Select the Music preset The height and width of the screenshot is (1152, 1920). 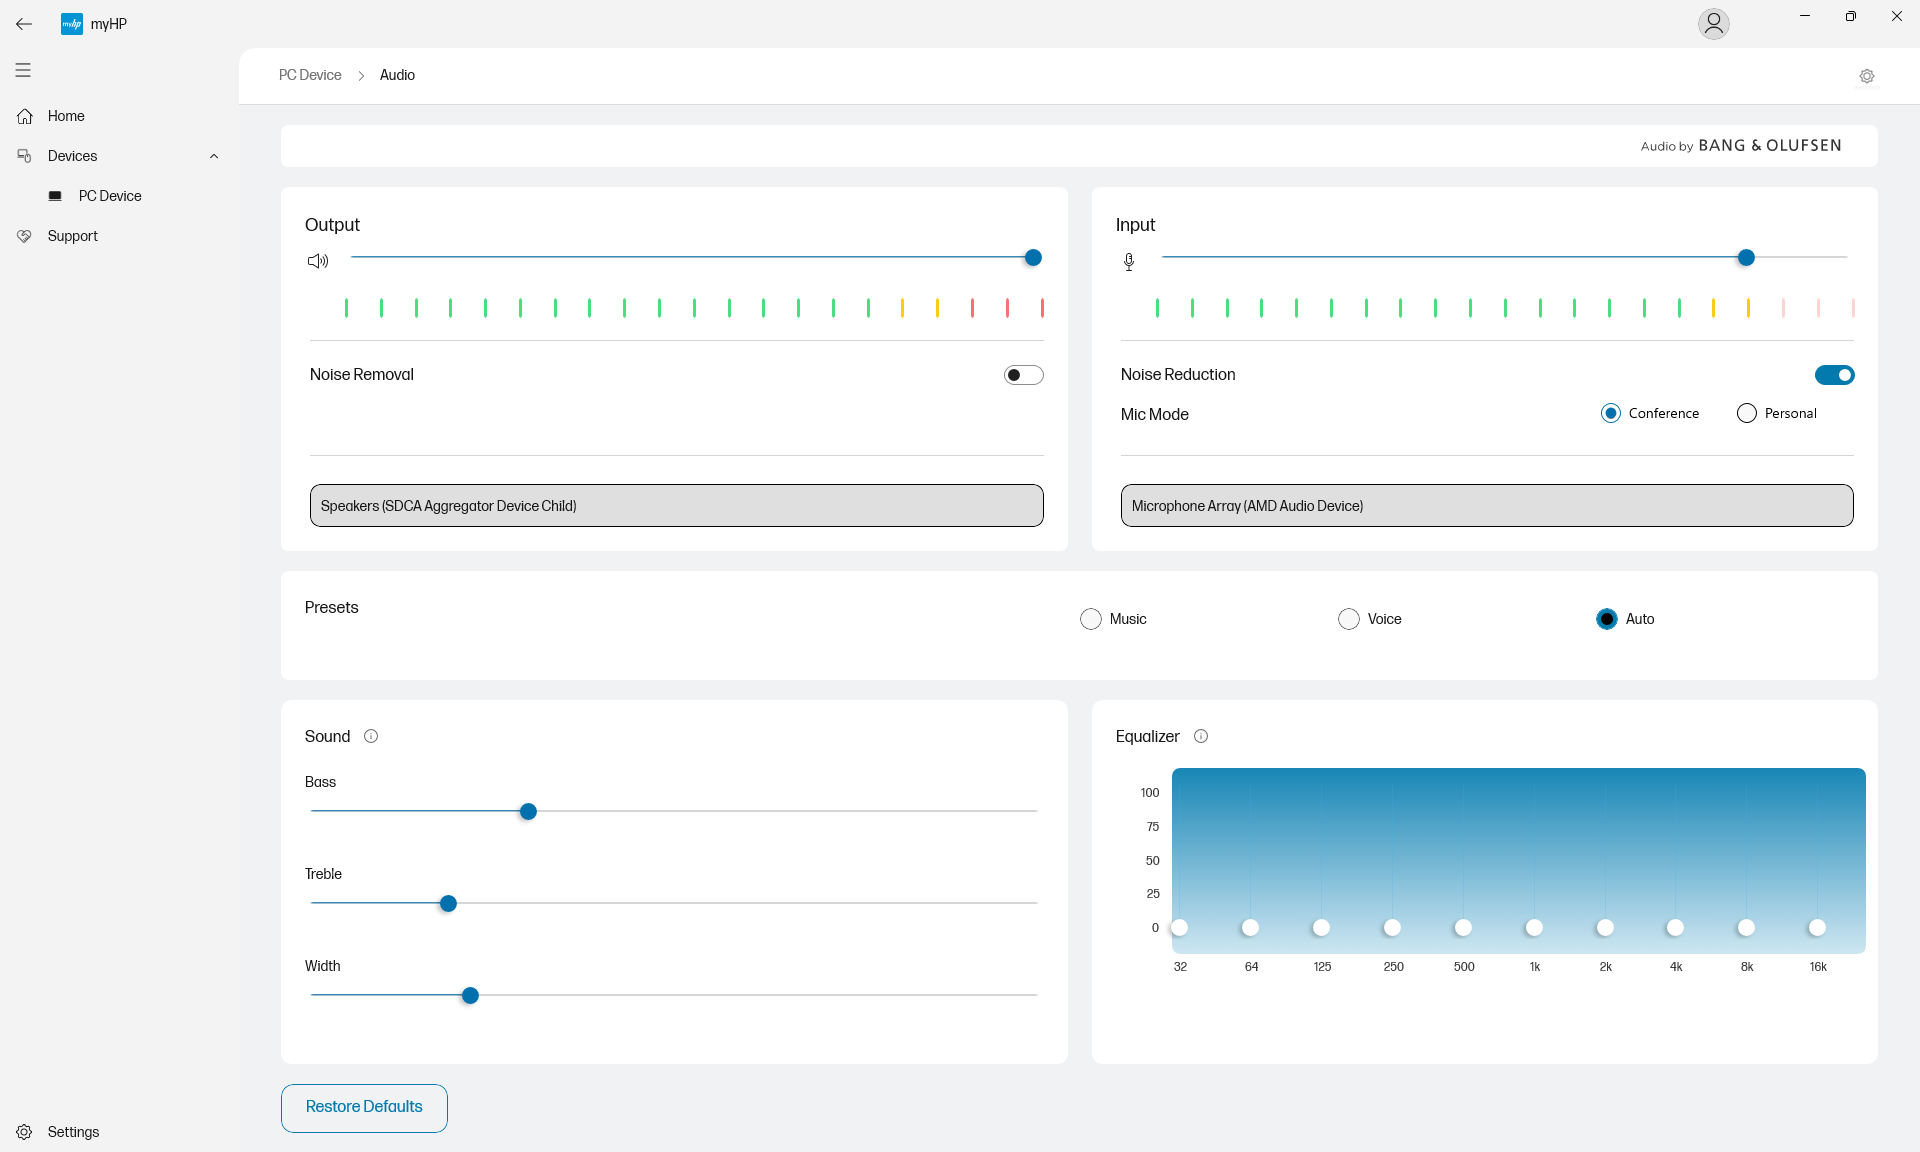tap(1091, 619)
